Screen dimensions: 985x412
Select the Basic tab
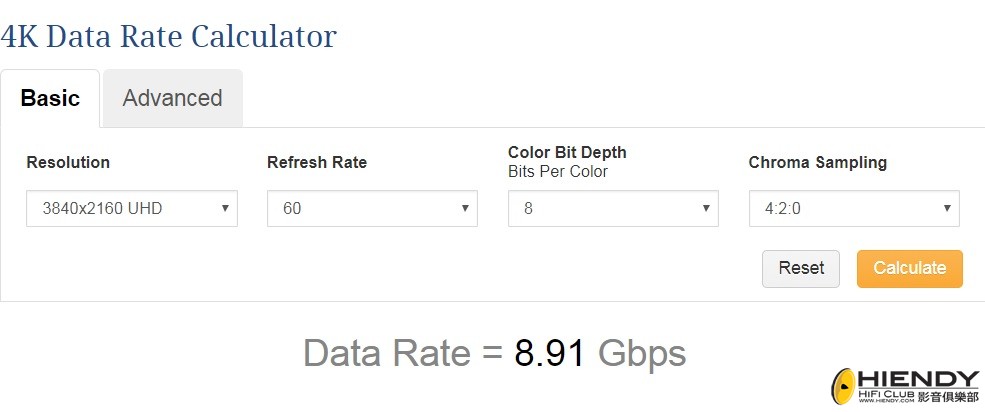click(x=50, y=99)
